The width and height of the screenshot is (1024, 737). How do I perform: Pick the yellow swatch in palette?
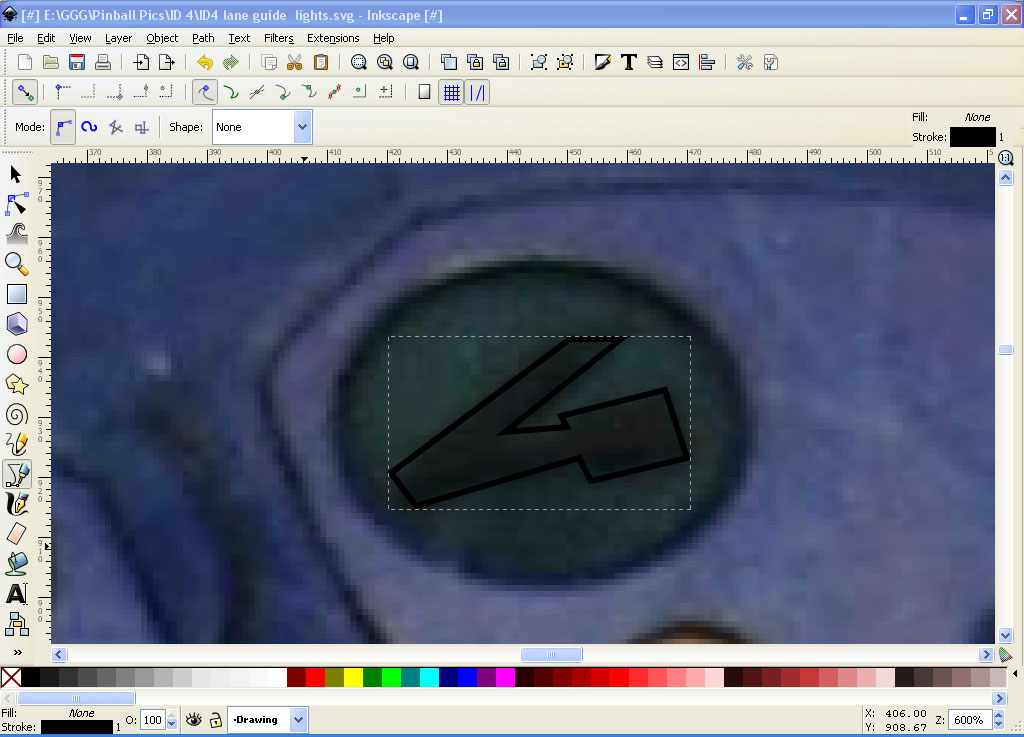[x=353, y=677]
